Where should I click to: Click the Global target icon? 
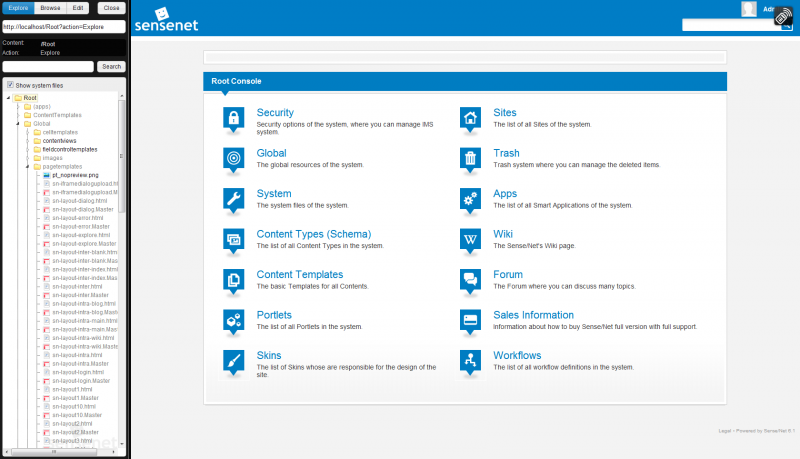pyautogui.click(x=234, y=160)
